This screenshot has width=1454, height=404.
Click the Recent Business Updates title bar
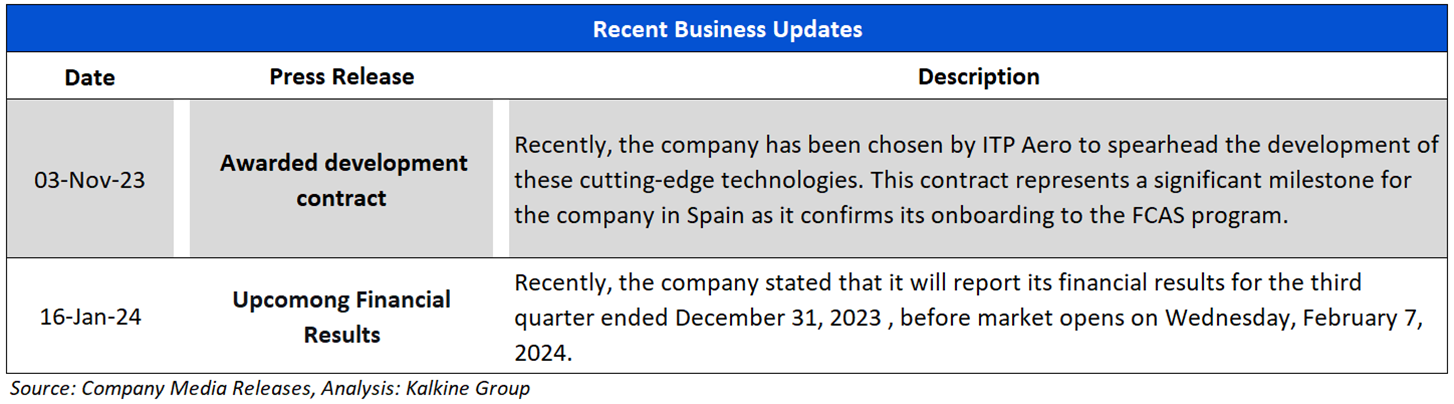click(x=727, y=29)
